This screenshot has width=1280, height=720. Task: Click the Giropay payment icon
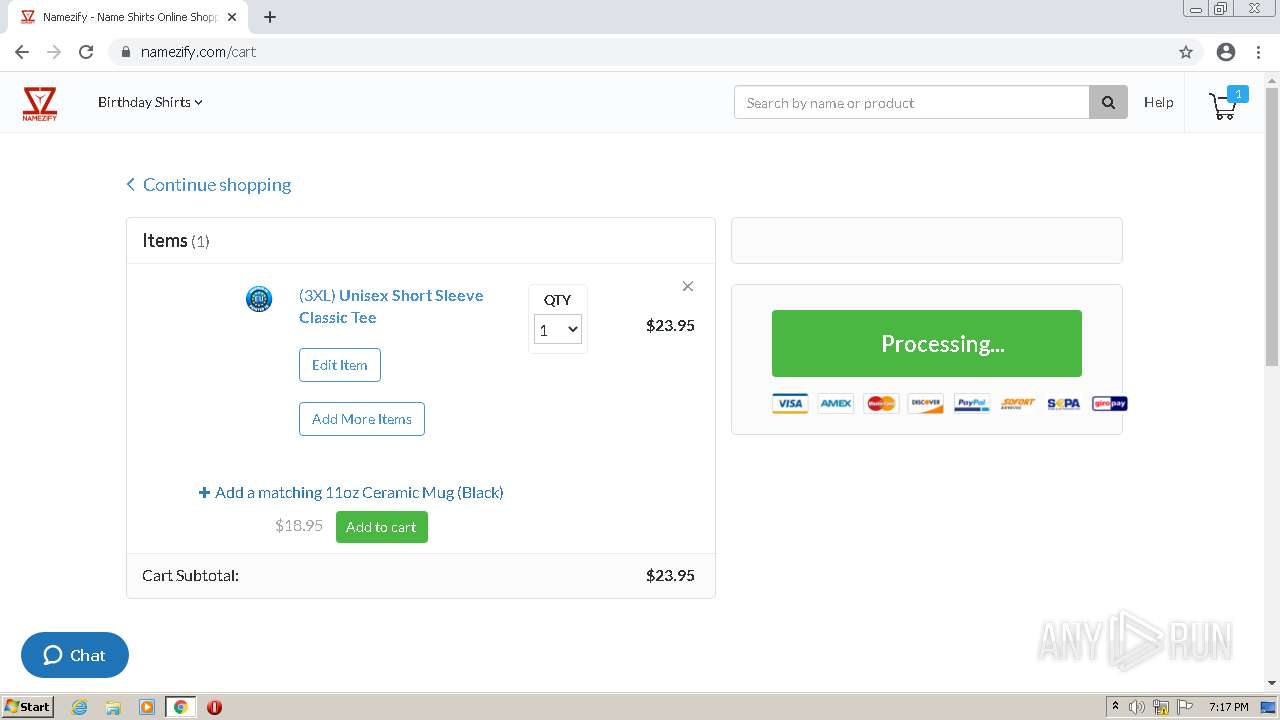pyautogui.click(x=1110, y=403)
